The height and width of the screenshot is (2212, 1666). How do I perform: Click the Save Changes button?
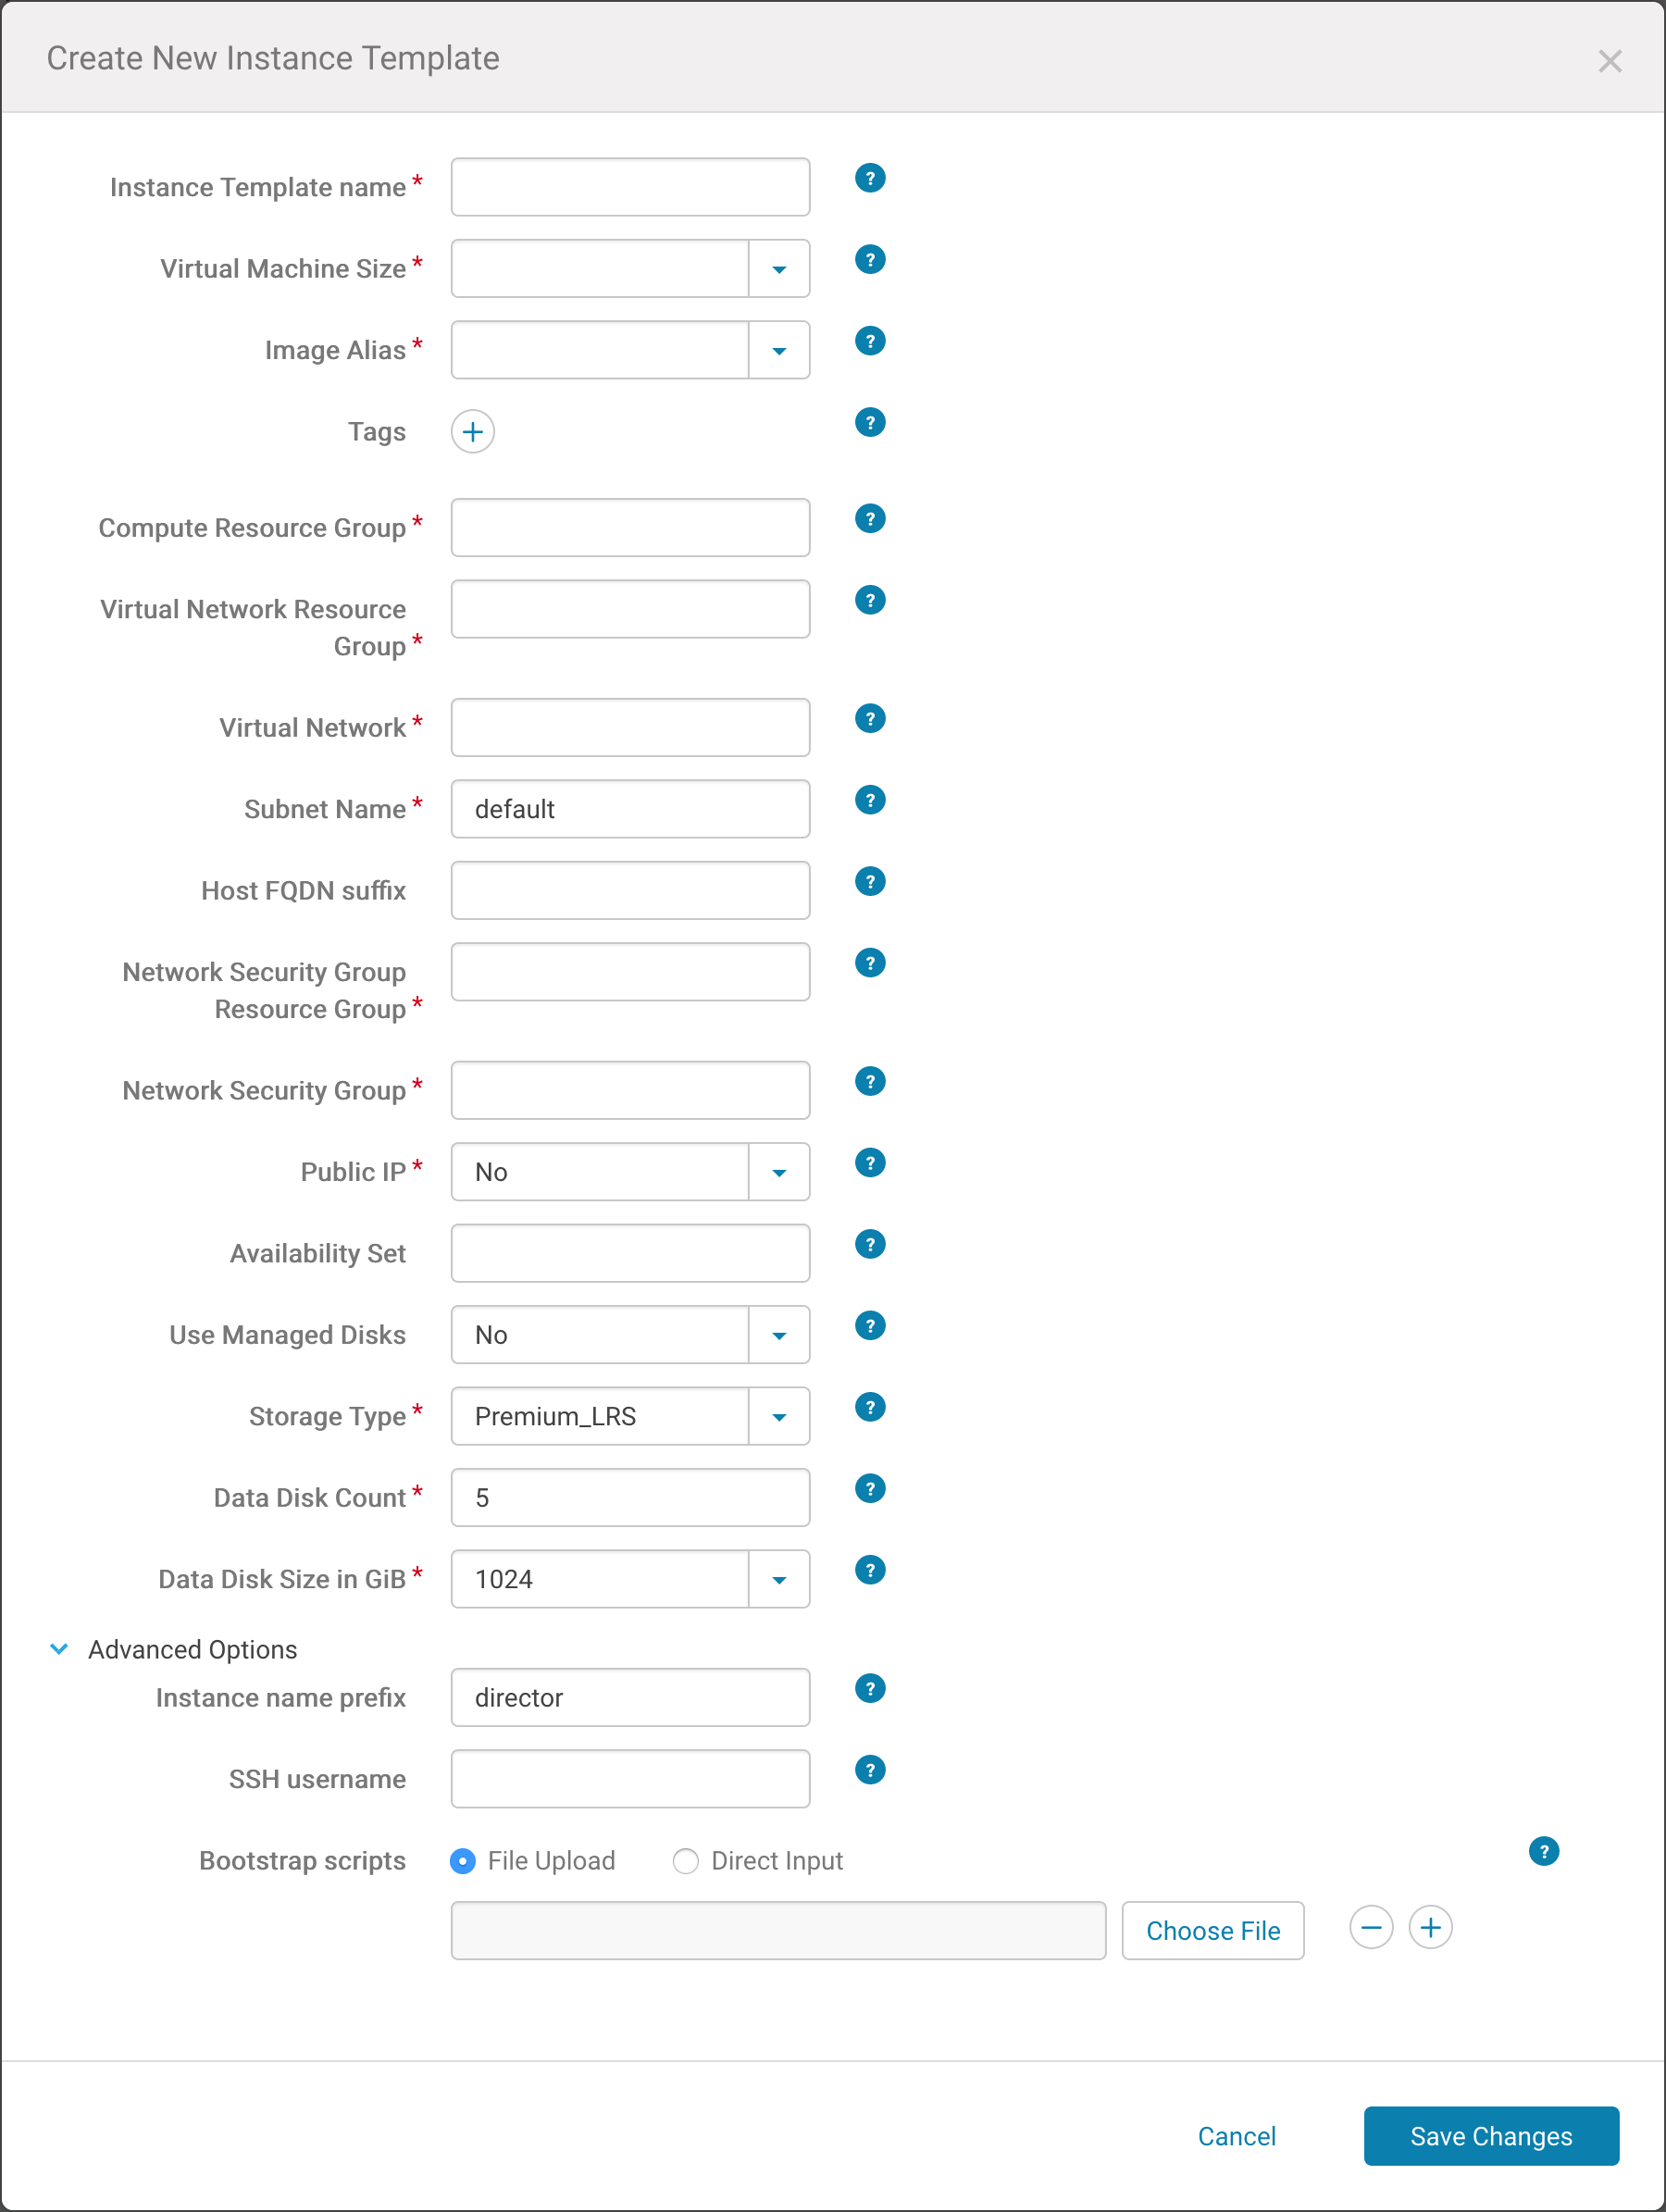pos(1490,2136)
